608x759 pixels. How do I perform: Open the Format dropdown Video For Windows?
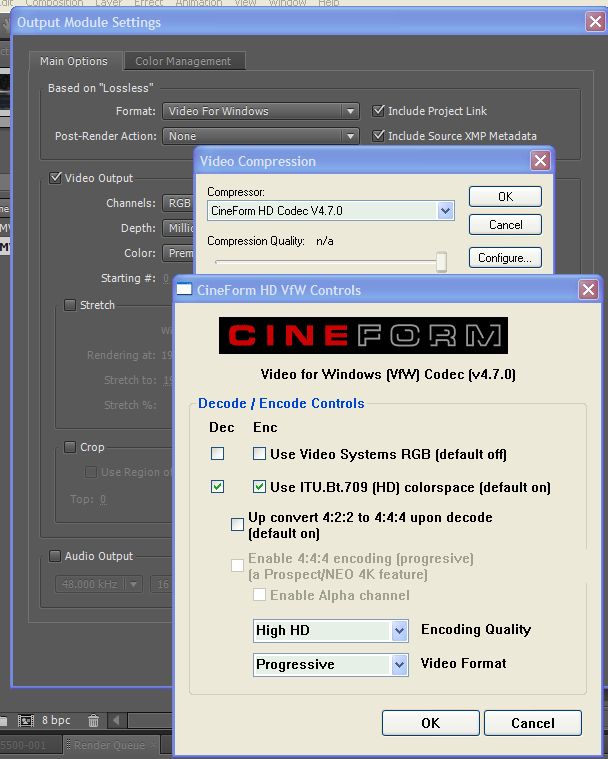[261, 111]
